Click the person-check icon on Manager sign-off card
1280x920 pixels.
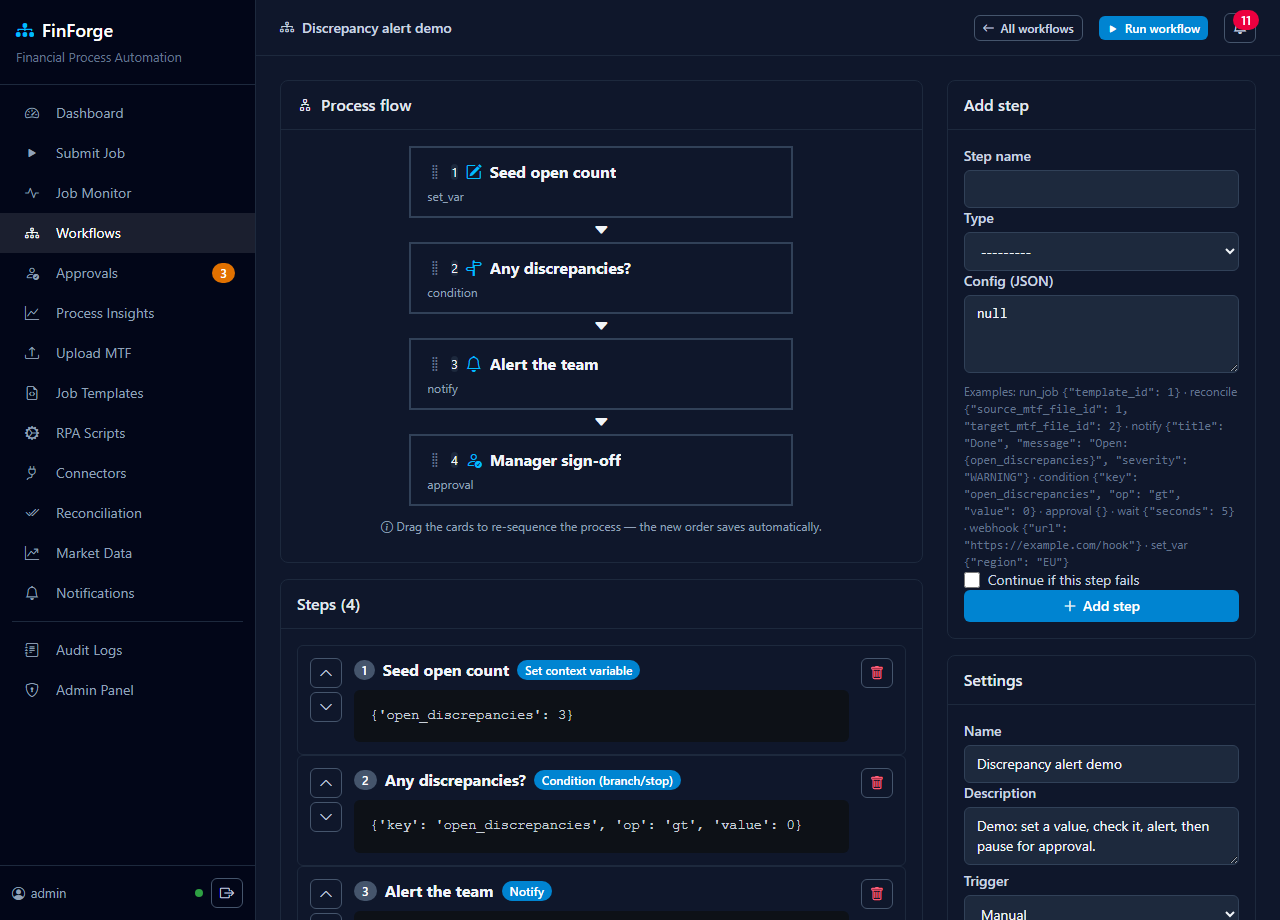pyautogui.click(x=475, y=460)
